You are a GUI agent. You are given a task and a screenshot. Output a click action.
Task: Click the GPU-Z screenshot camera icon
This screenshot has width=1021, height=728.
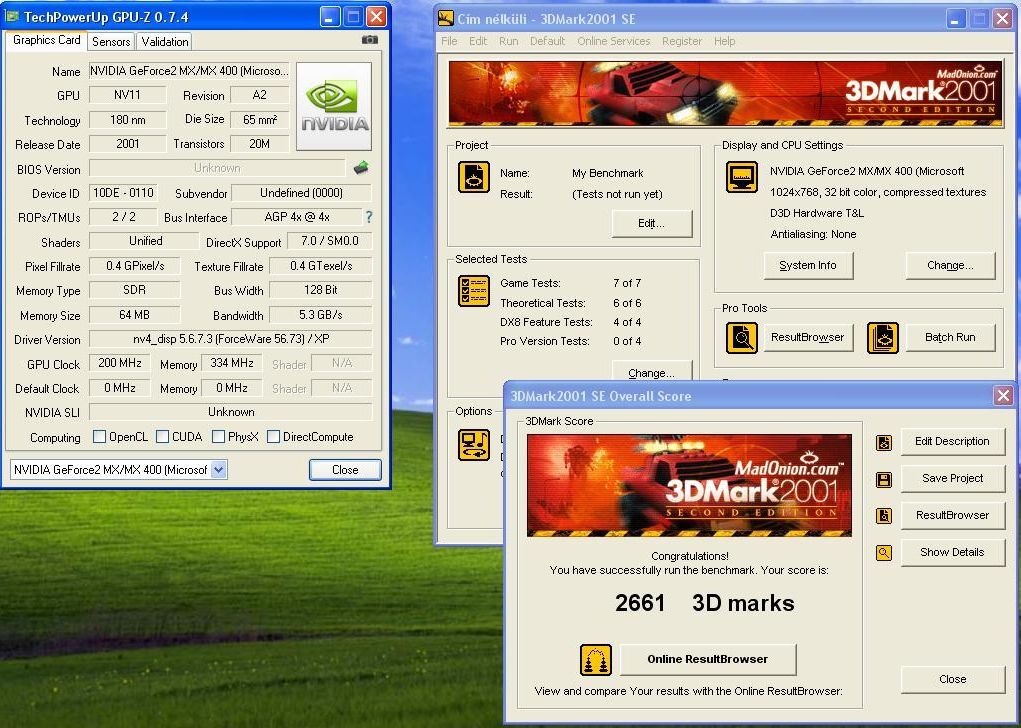[370, 40]
